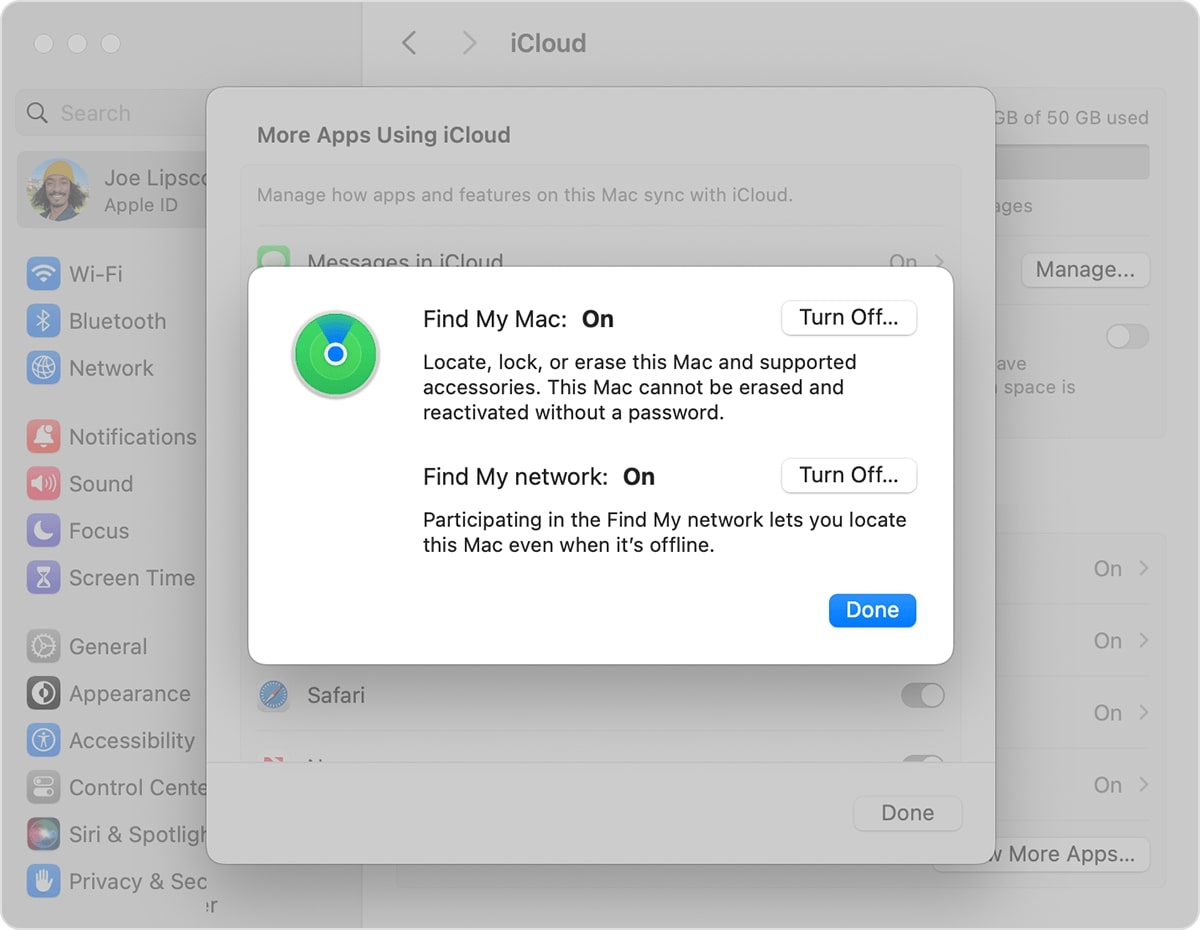
Task: Open Accessibility icon in sidebar
Action: point(43,740)
